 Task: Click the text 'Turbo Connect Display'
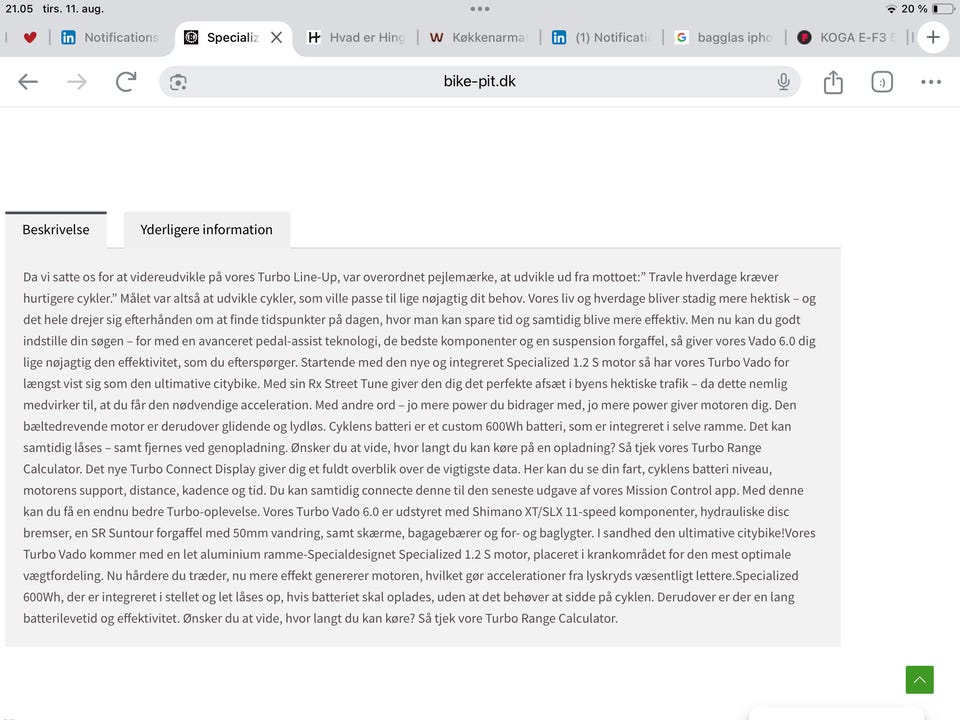point(193,469)
